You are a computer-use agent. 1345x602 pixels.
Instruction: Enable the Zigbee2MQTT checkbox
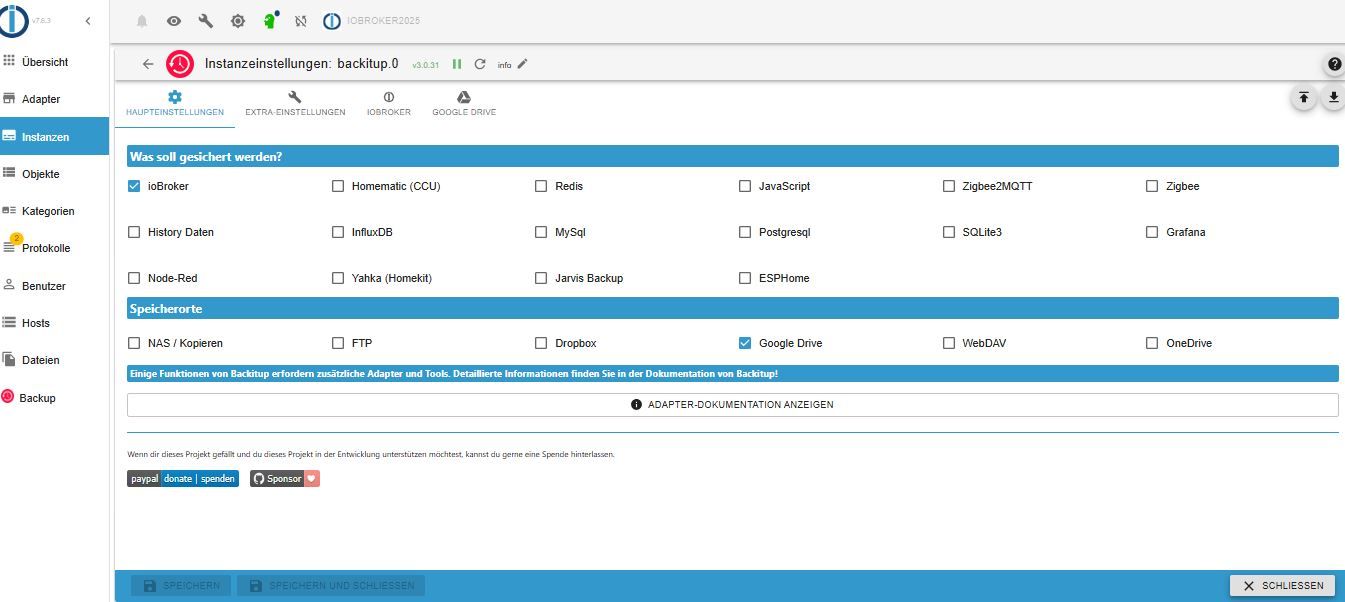pos(949,186)
